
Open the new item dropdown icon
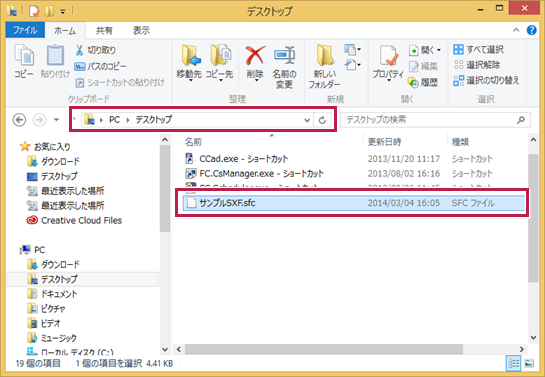coord(352,50)
